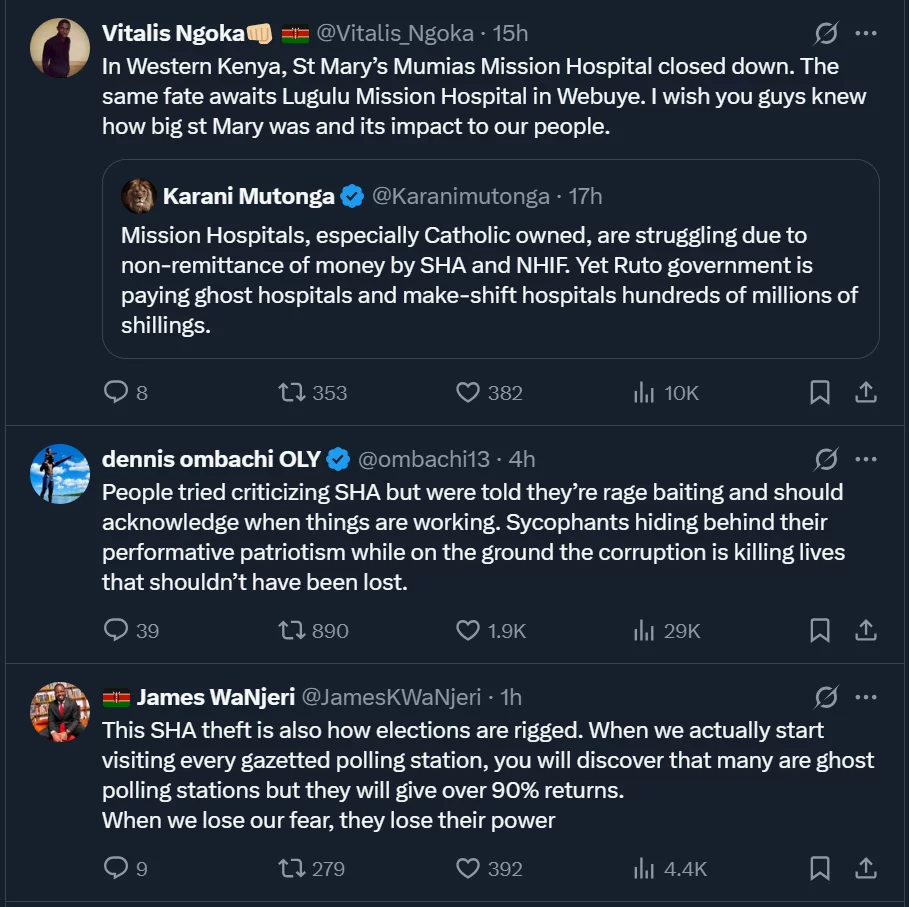Open Grok icon on James WaNjeri's post

click(x=826, y=697)
